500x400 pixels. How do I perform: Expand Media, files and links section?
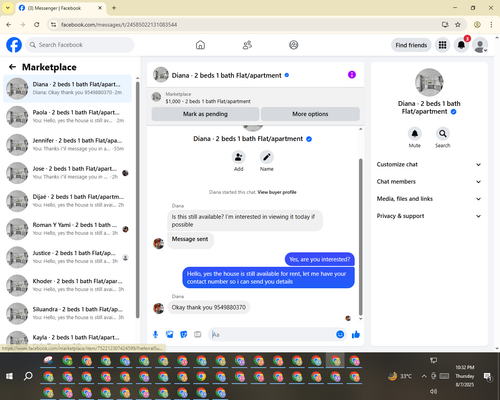(x=429, y=199)
